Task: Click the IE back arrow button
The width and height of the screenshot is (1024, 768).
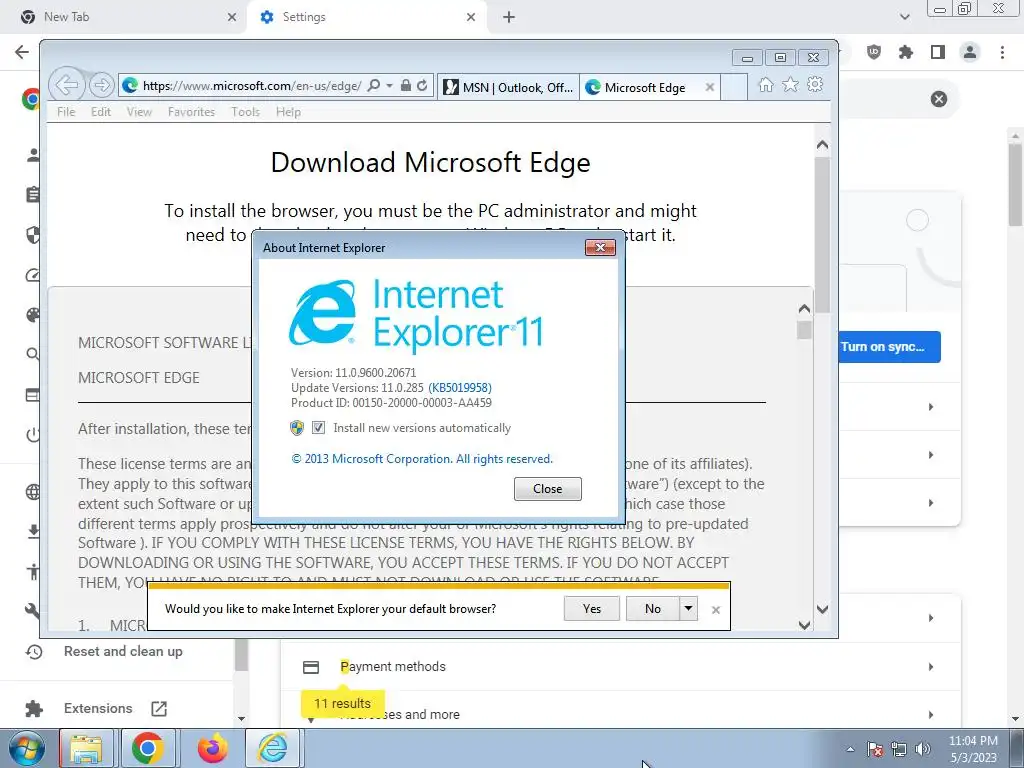Action: [x=67, y=84]
